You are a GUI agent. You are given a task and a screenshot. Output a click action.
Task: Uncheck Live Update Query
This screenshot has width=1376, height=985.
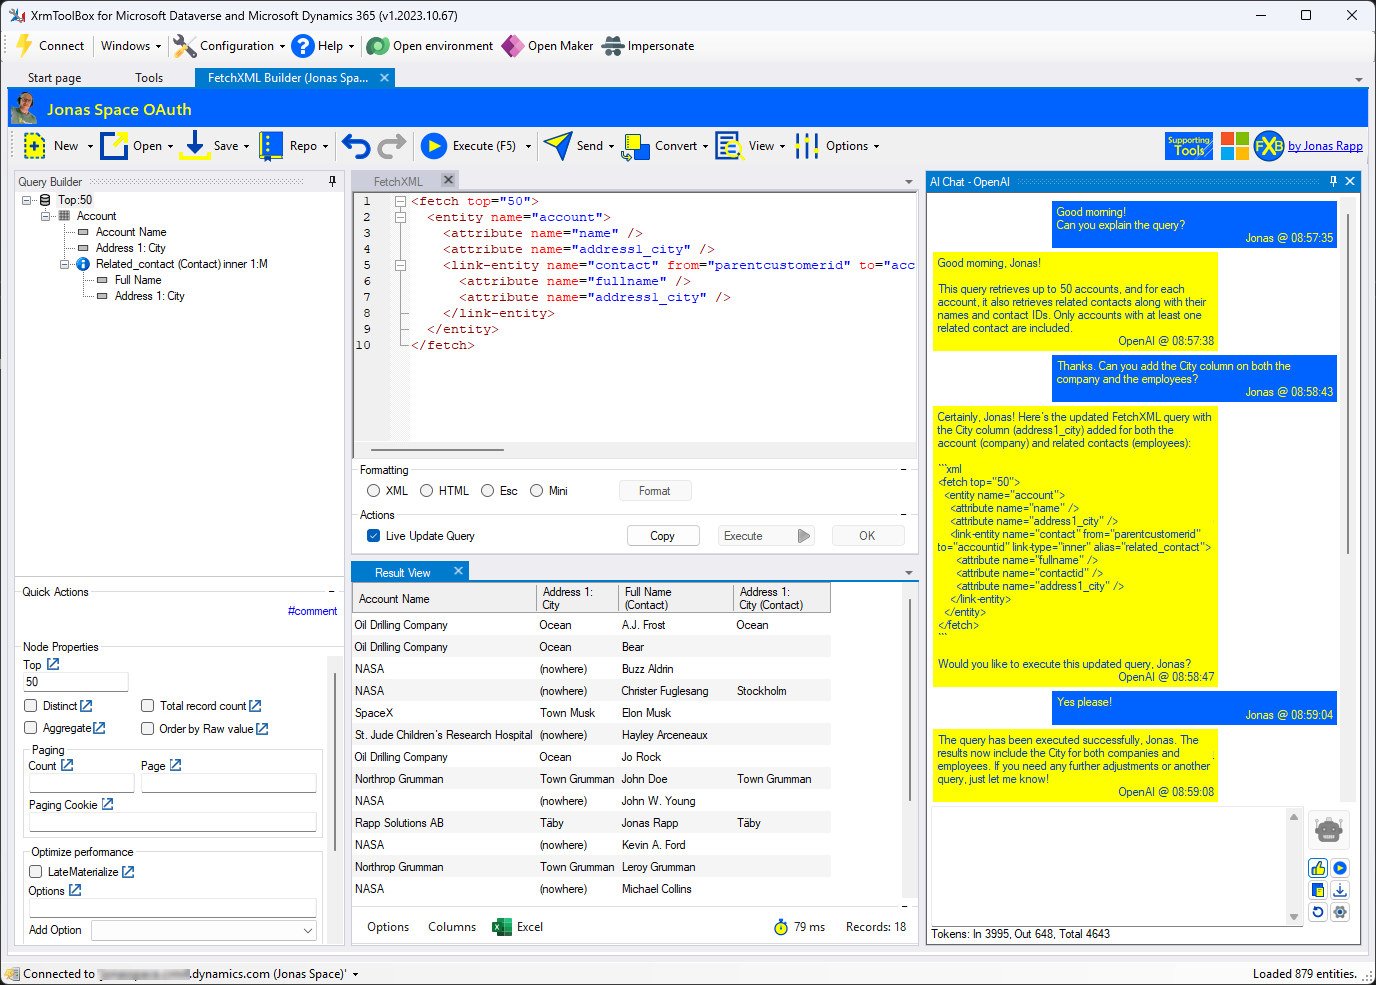374,536
